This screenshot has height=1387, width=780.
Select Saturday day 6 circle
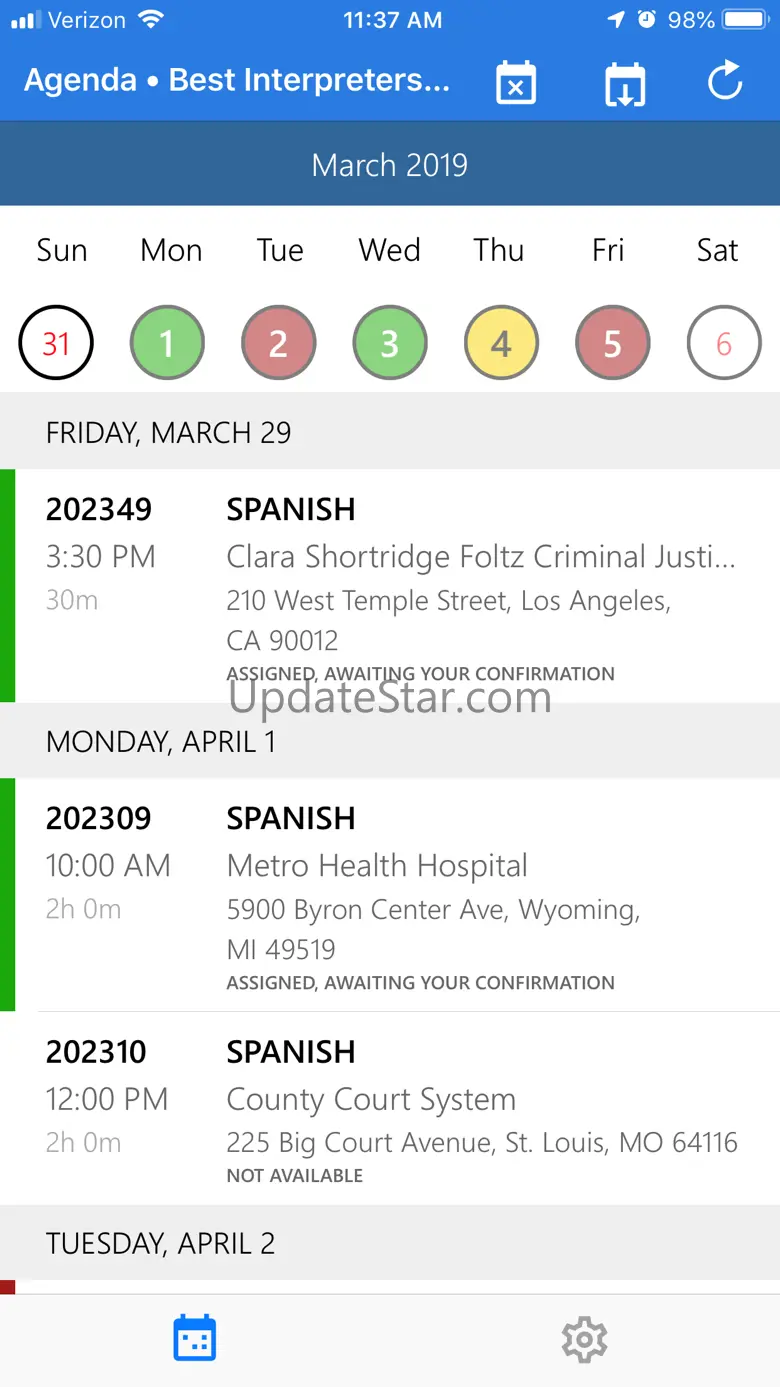[x=724, y=344]
